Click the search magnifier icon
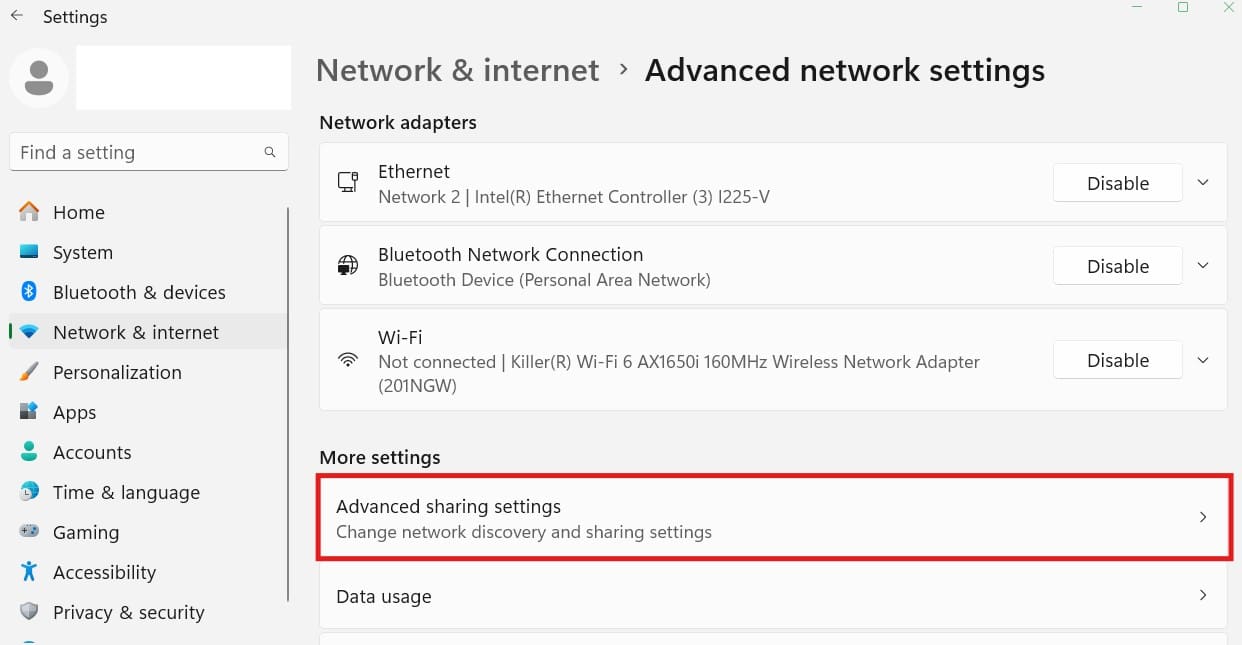The image size is (1242, 645). click(x=270, y=152)
